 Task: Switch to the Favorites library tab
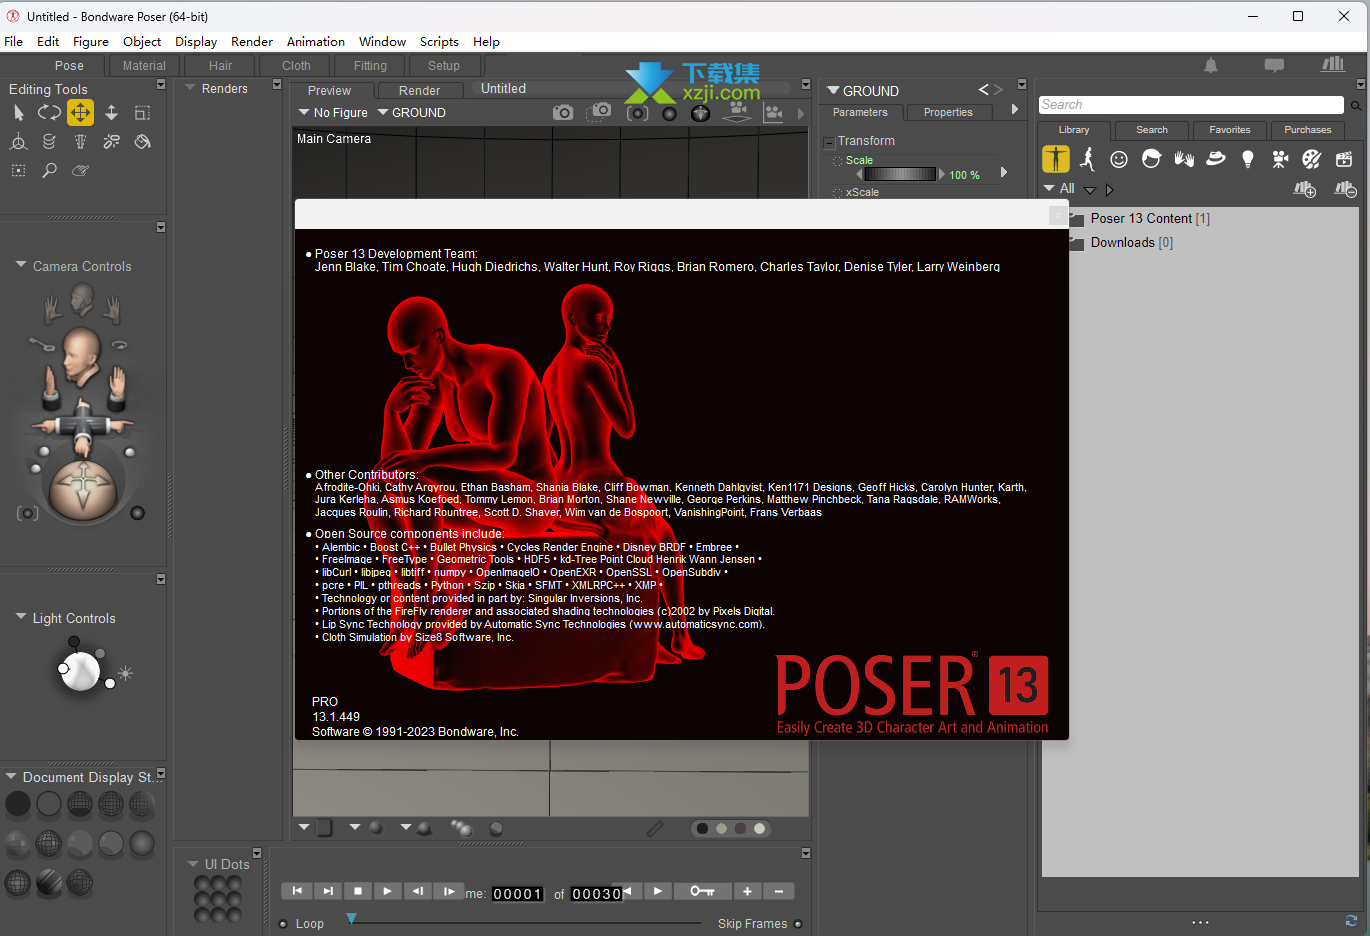(1229, 130)
